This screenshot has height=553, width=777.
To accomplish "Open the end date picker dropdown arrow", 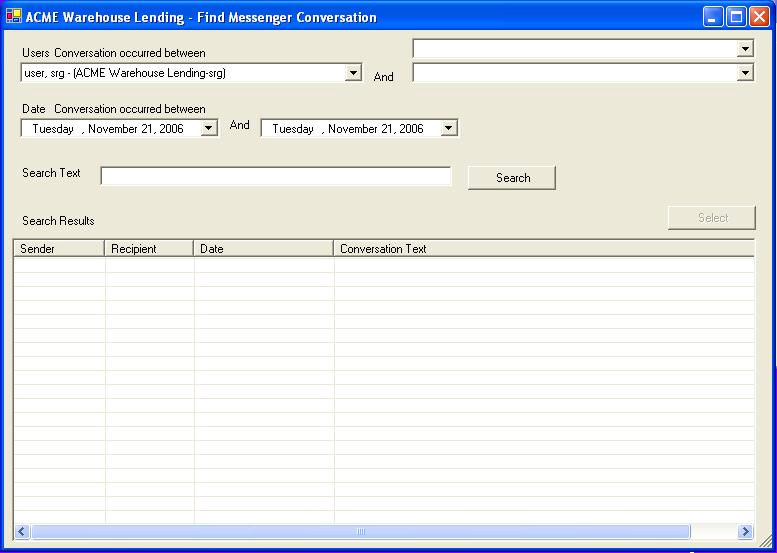I will pyautogui.click(x=448, y=128).
